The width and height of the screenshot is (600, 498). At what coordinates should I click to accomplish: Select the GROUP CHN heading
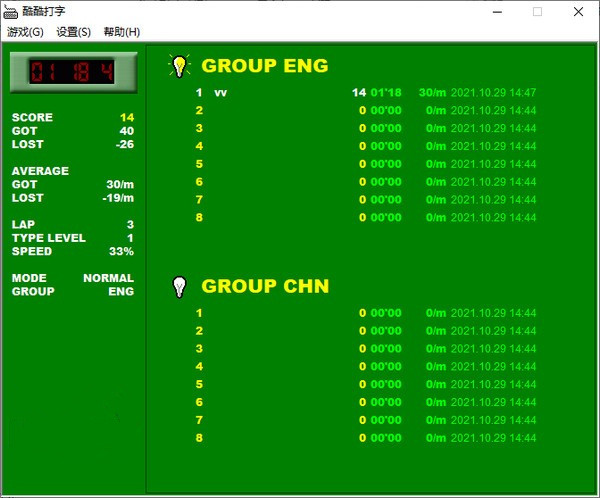pyautogui.click(x=265, y=286)
